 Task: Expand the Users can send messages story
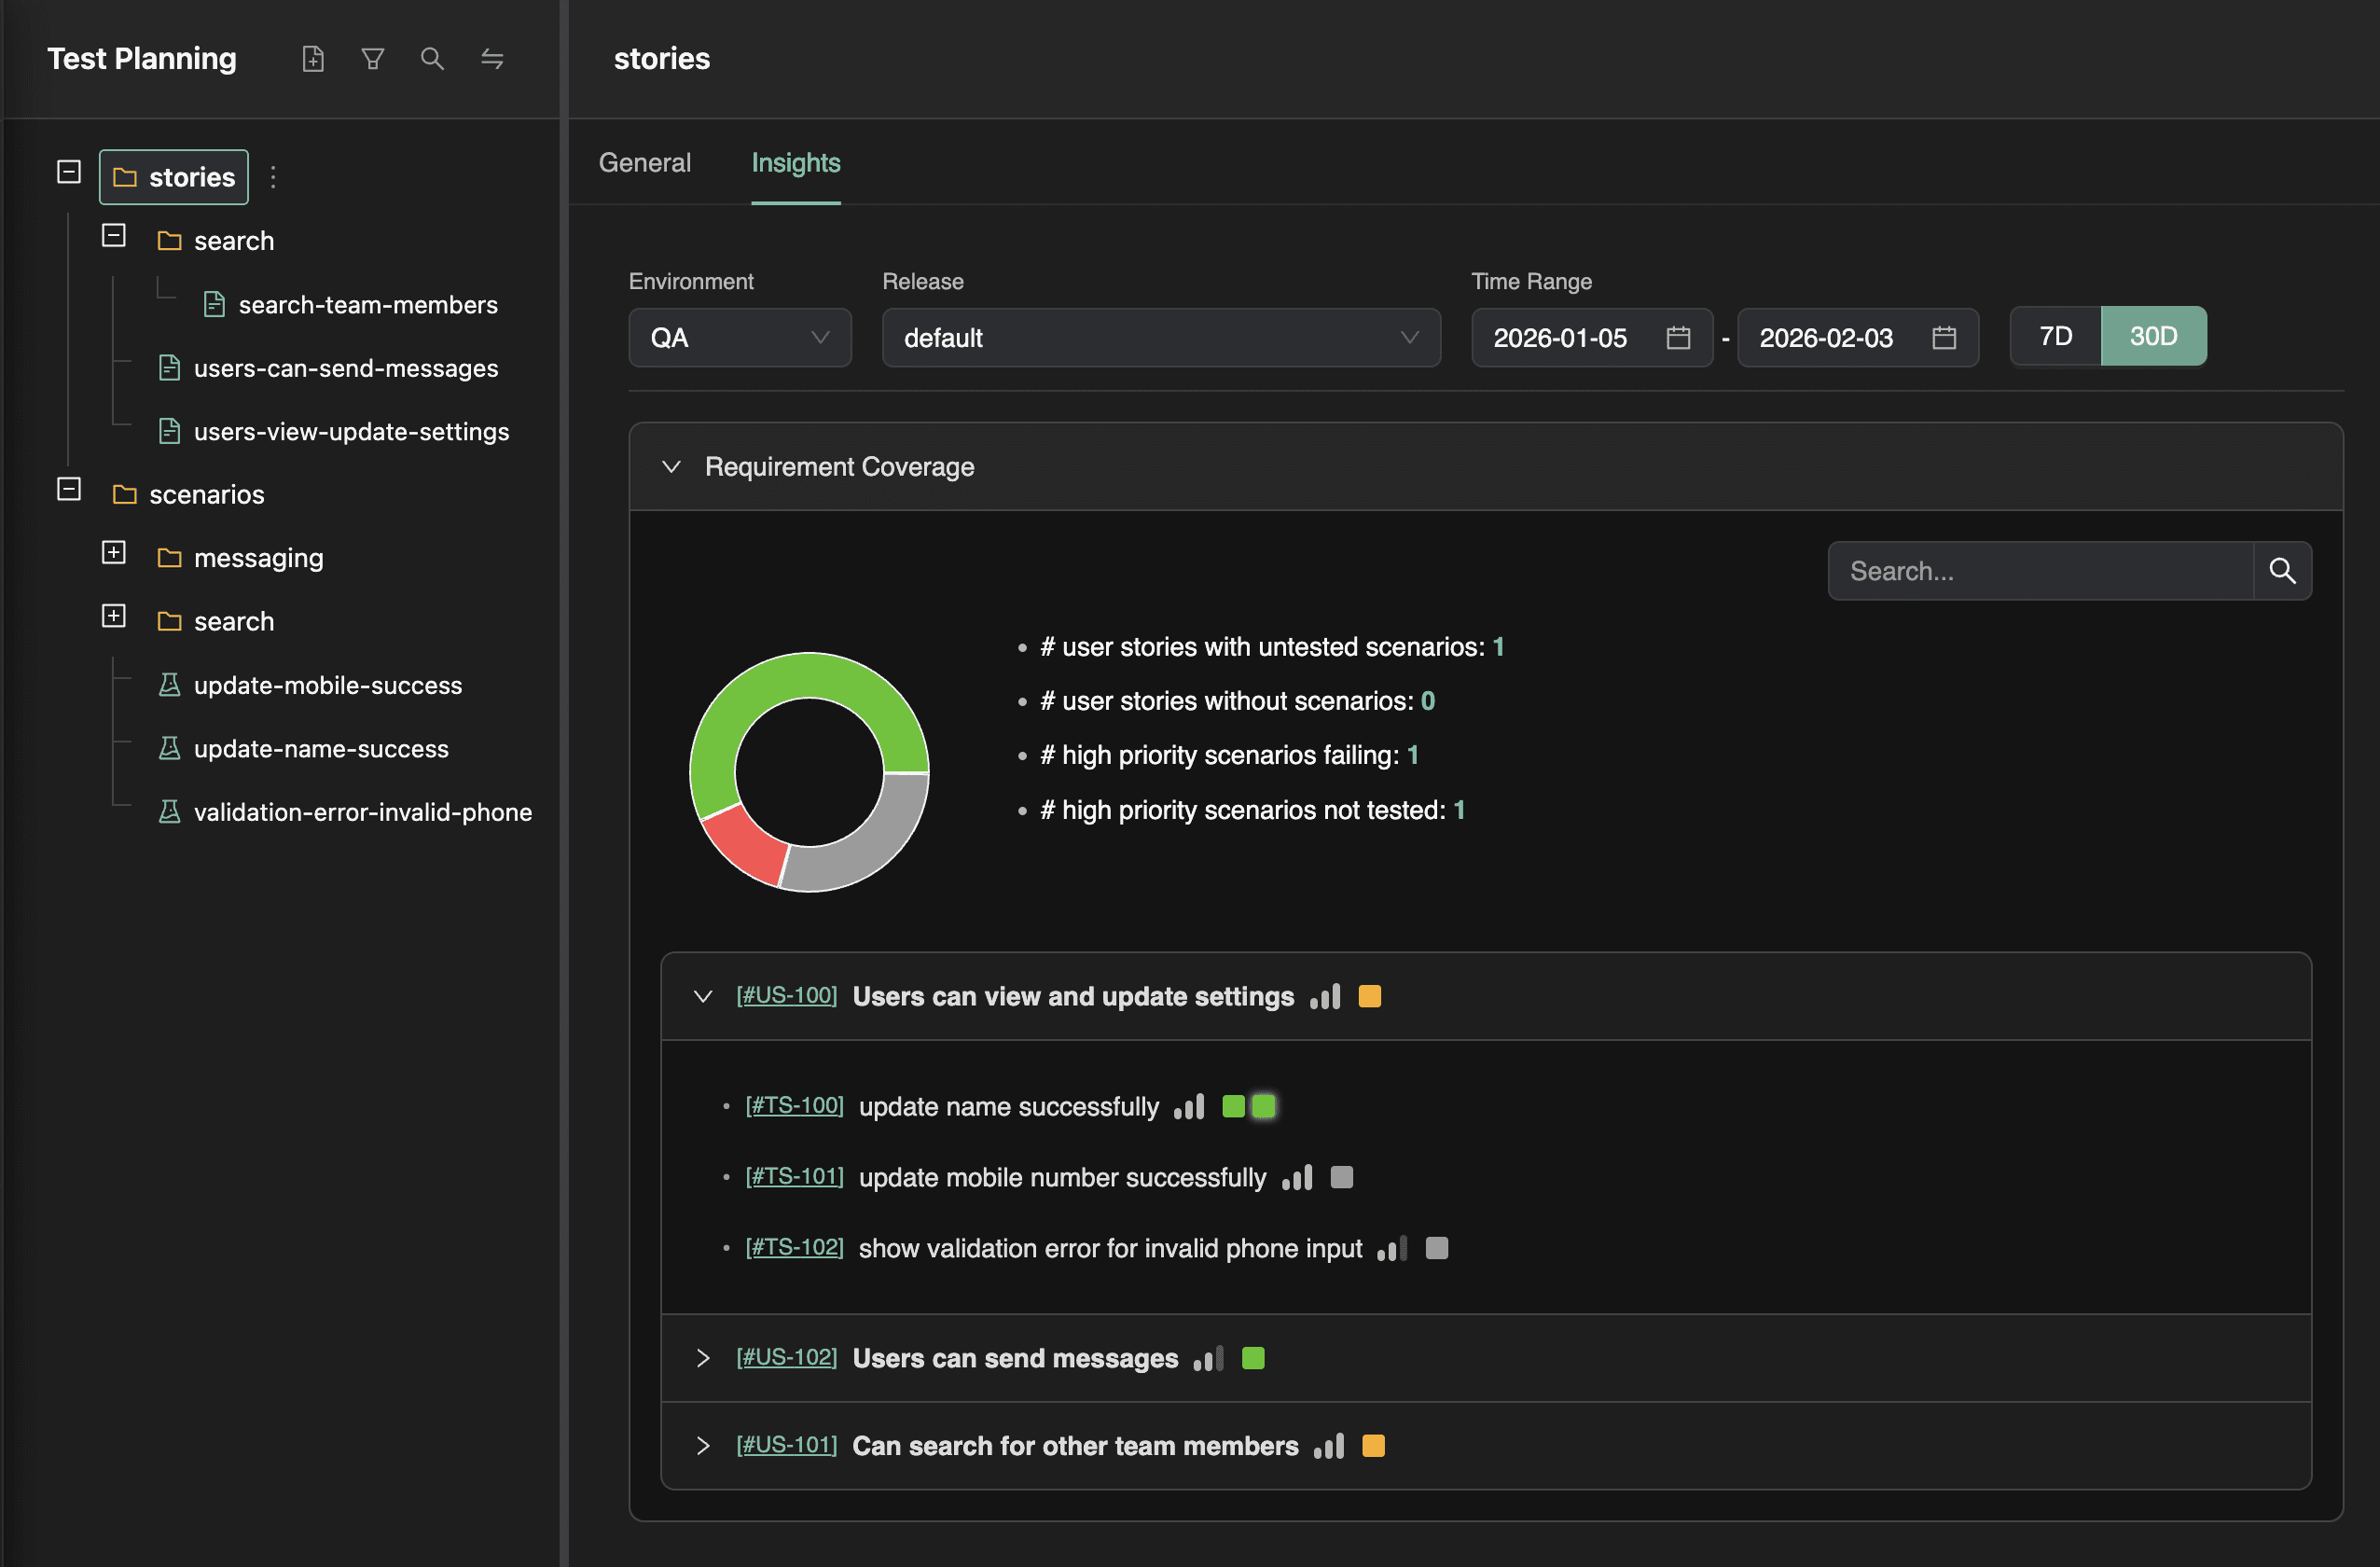click(703, 1358)
